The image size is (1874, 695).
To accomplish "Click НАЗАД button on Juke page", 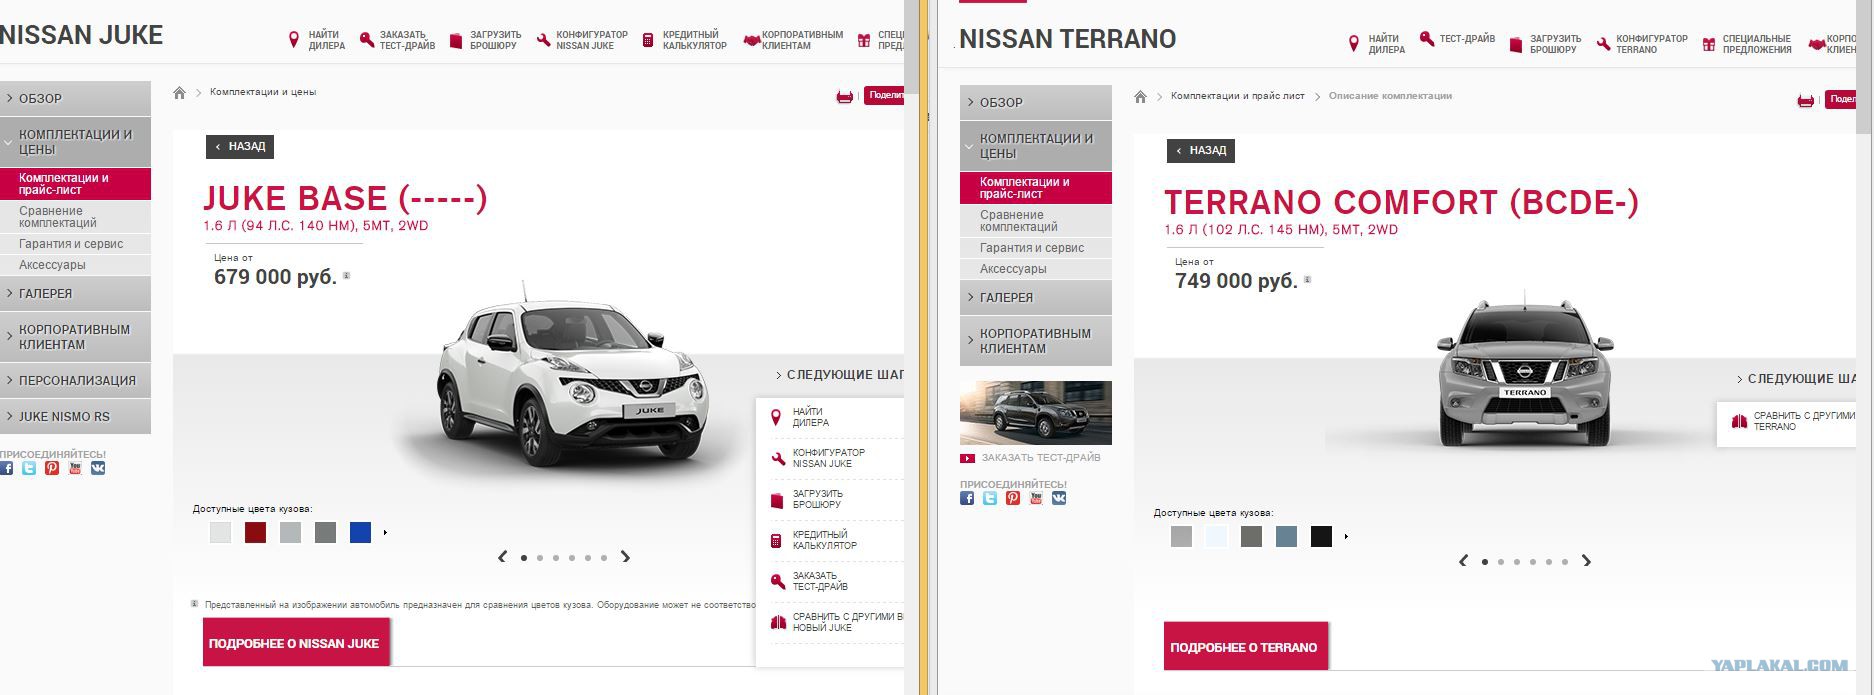I will (240, 146).
